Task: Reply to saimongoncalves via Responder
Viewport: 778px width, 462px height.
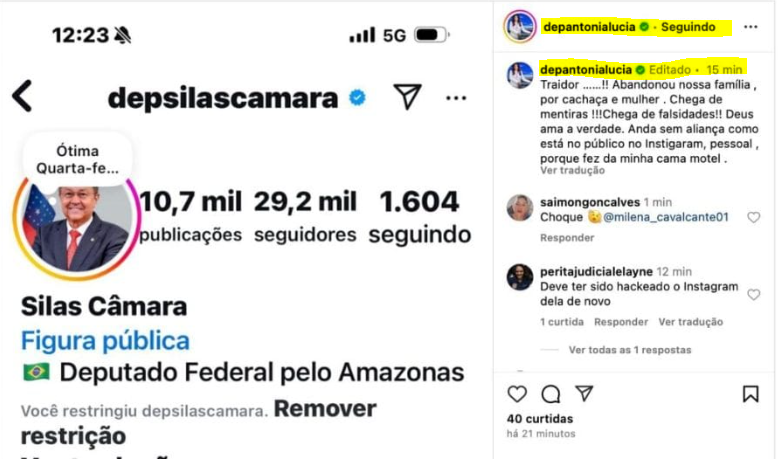Action: pos(567,238)
